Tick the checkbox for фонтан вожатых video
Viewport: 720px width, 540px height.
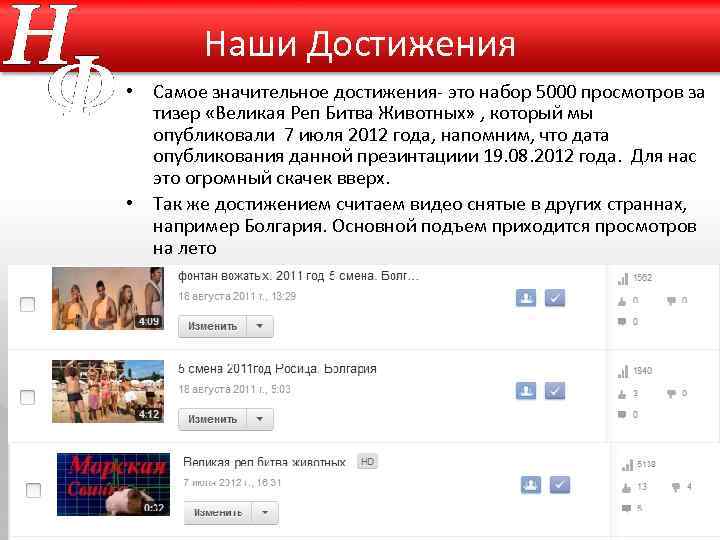pos(28,304)
